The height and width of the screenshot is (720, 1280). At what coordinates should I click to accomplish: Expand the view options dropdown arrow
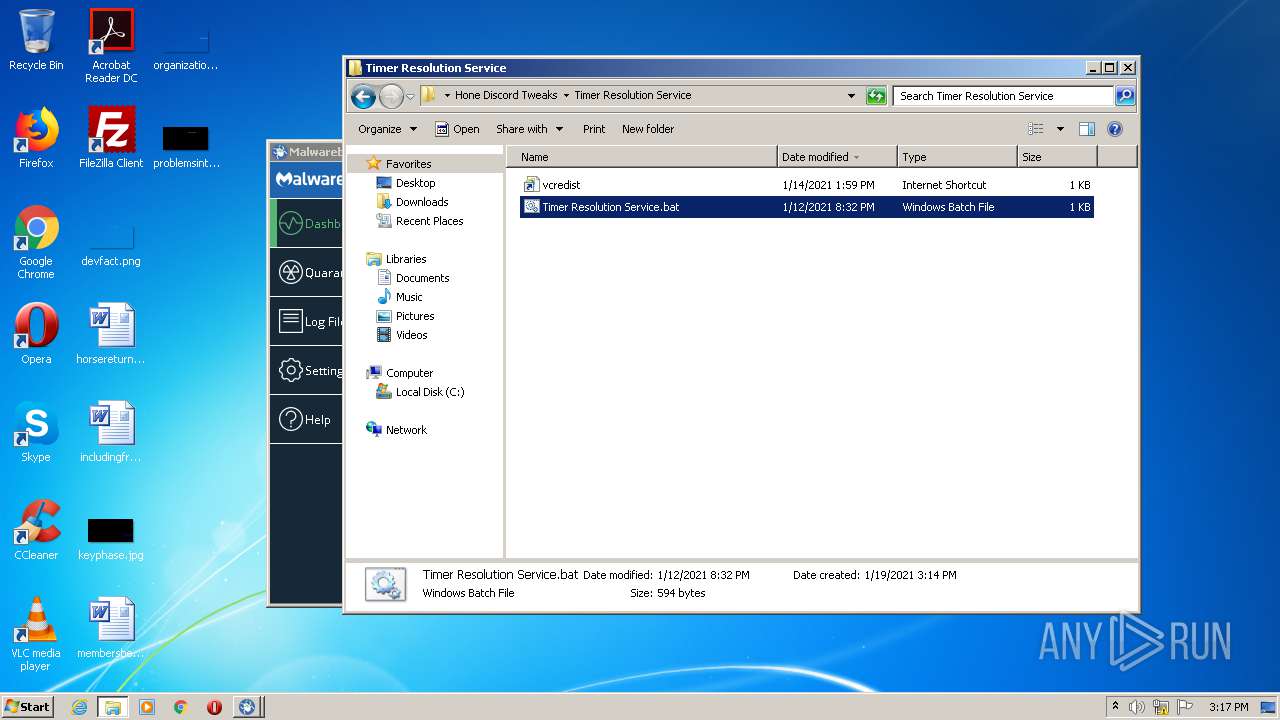click(1060, 129)
